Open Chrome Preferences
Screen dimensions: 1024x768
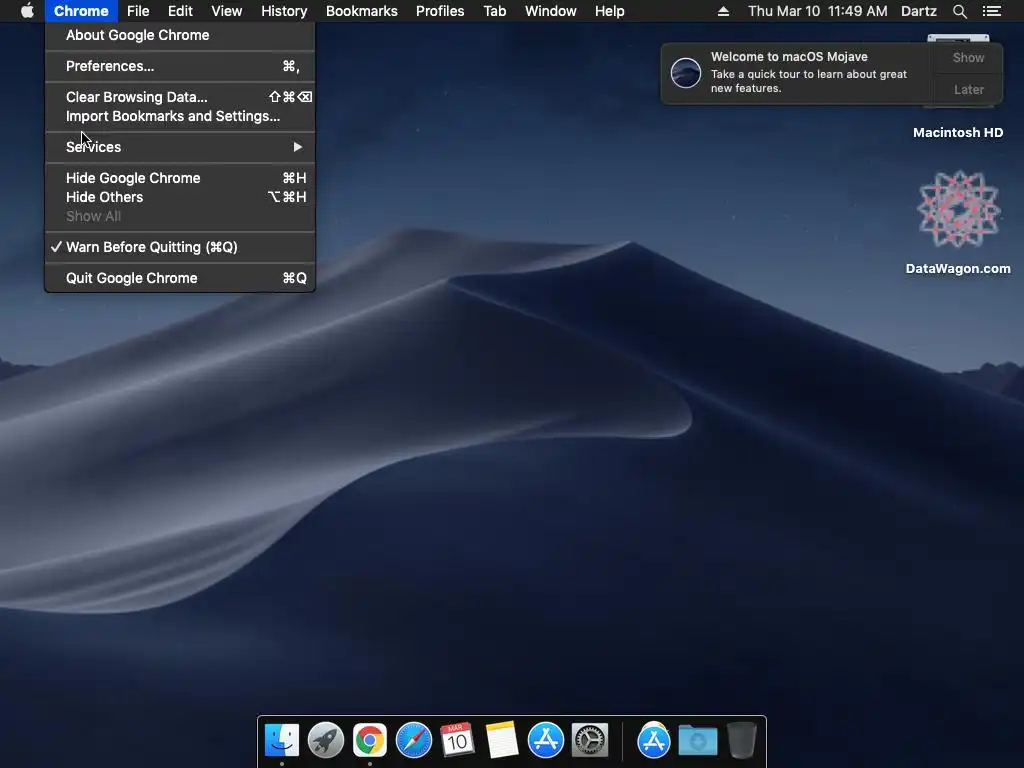coord(180,66)
